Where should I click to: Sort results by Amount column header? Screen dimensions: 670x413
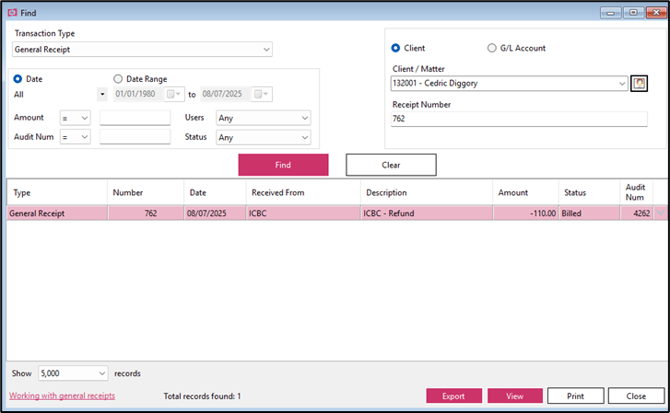click(524, 192)
